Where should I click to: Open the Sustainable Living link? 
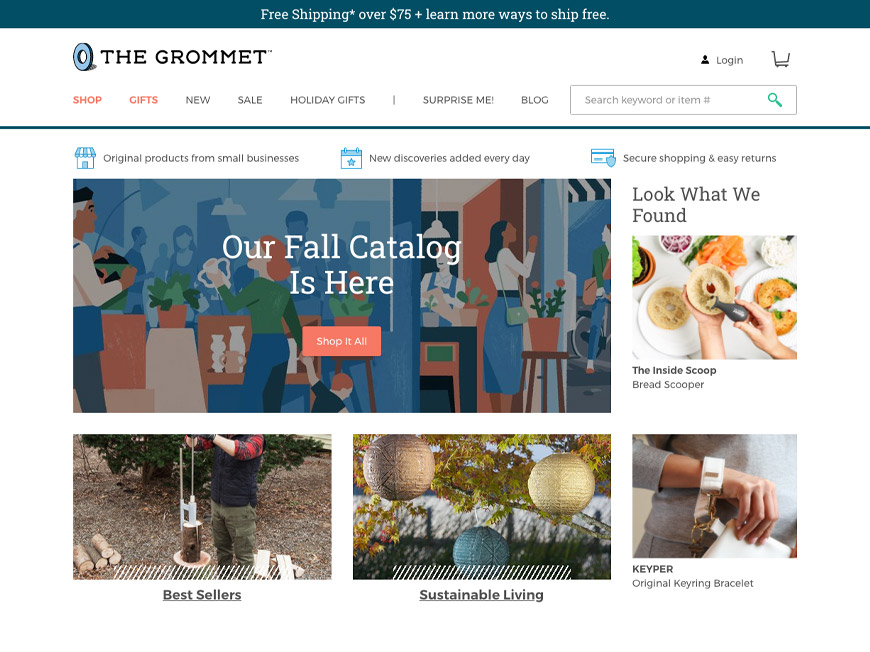[482, 595]
